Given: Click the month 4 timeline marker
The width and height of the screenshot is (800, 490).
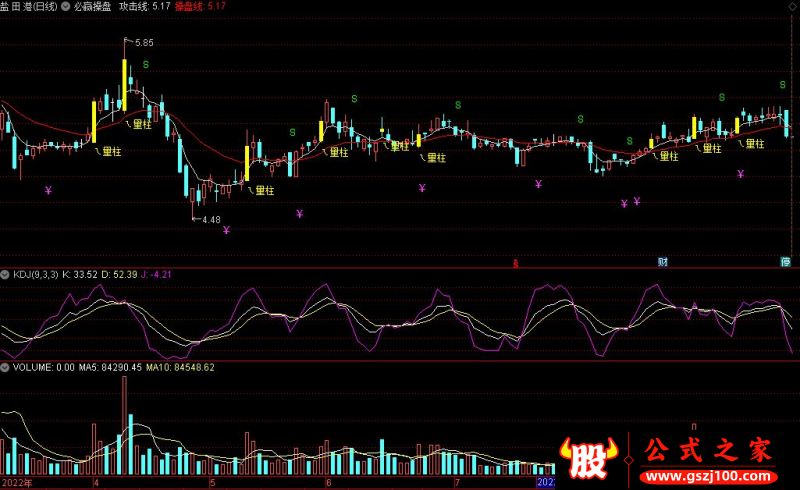Looking at the screenshot, I should click(96, 482).
